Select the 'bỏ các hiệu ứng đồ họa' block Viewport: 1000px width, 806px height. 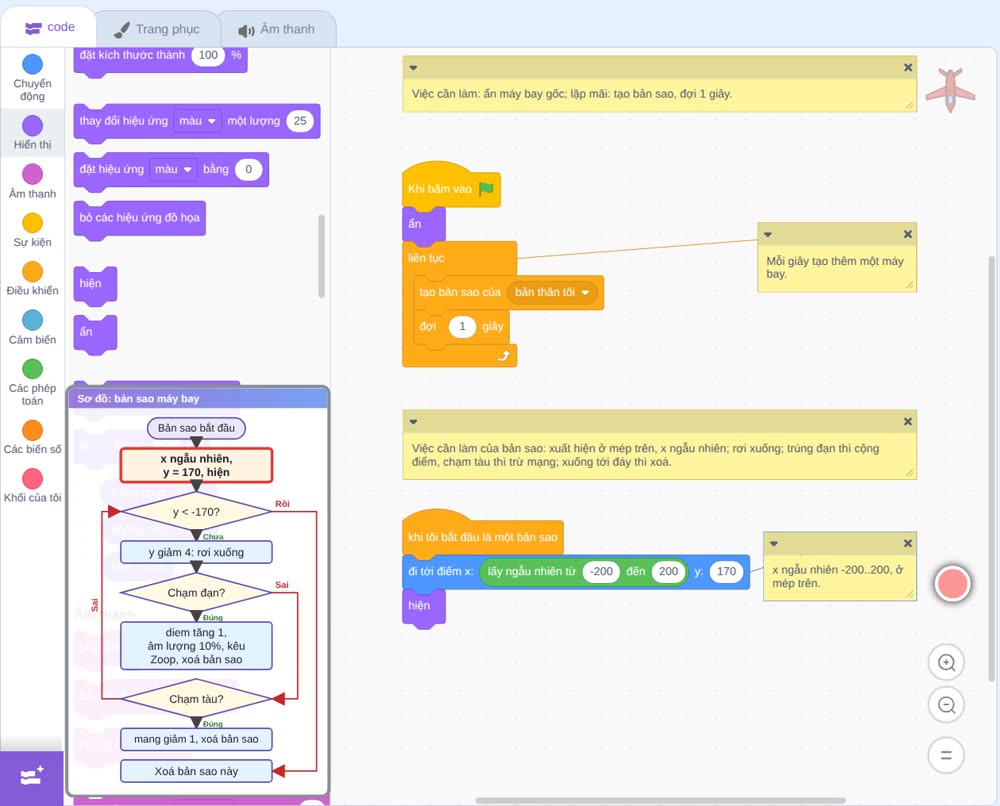pos(140,219)
